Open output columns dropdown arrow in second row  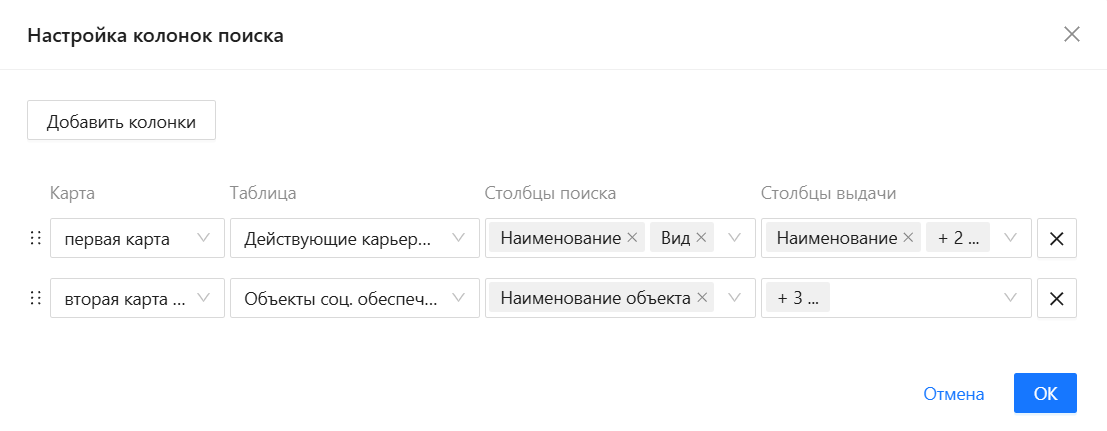pyautogui.click(x=1011, y=297)
